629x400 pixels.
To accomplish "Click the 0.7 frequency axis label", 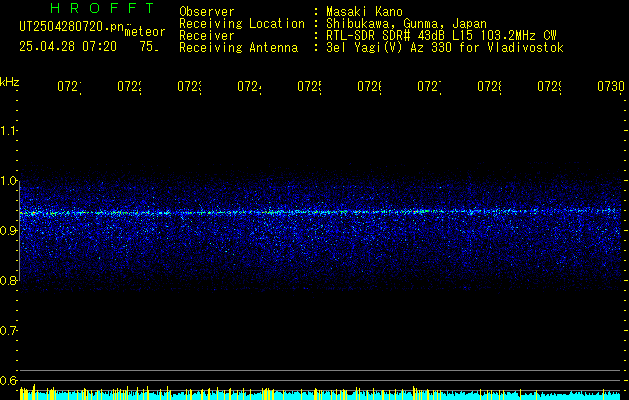I will 9,330.
